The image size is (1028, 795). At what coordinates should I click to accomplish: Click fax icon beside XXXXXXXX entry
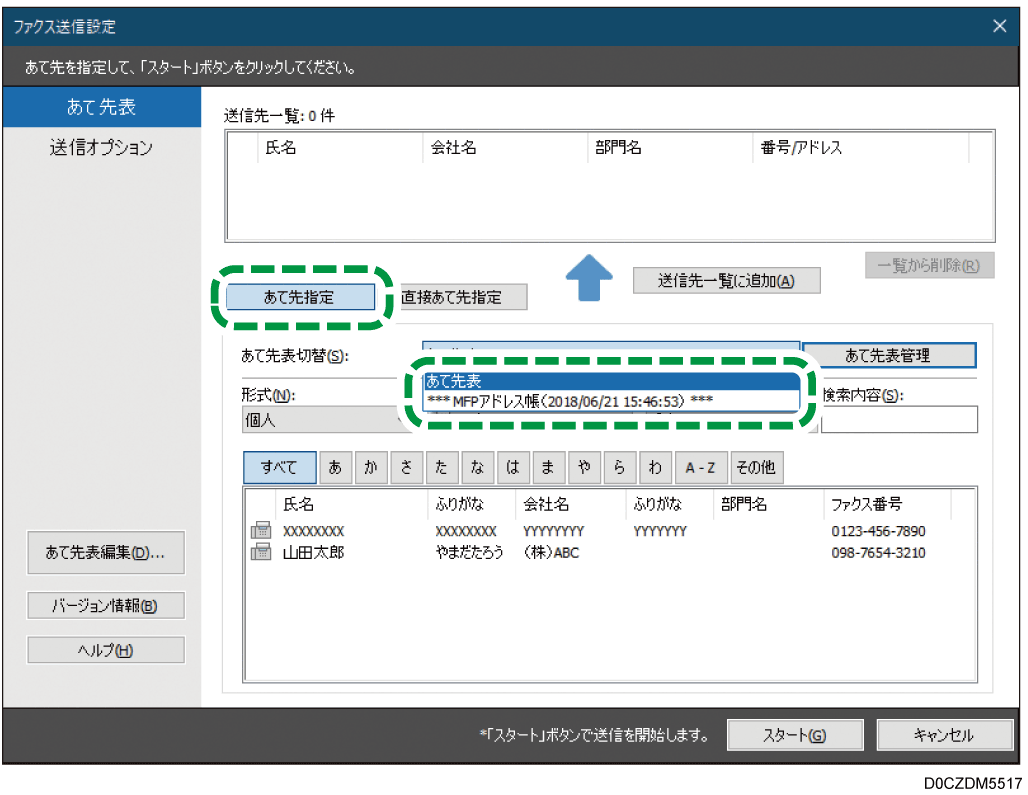(260, 531)
